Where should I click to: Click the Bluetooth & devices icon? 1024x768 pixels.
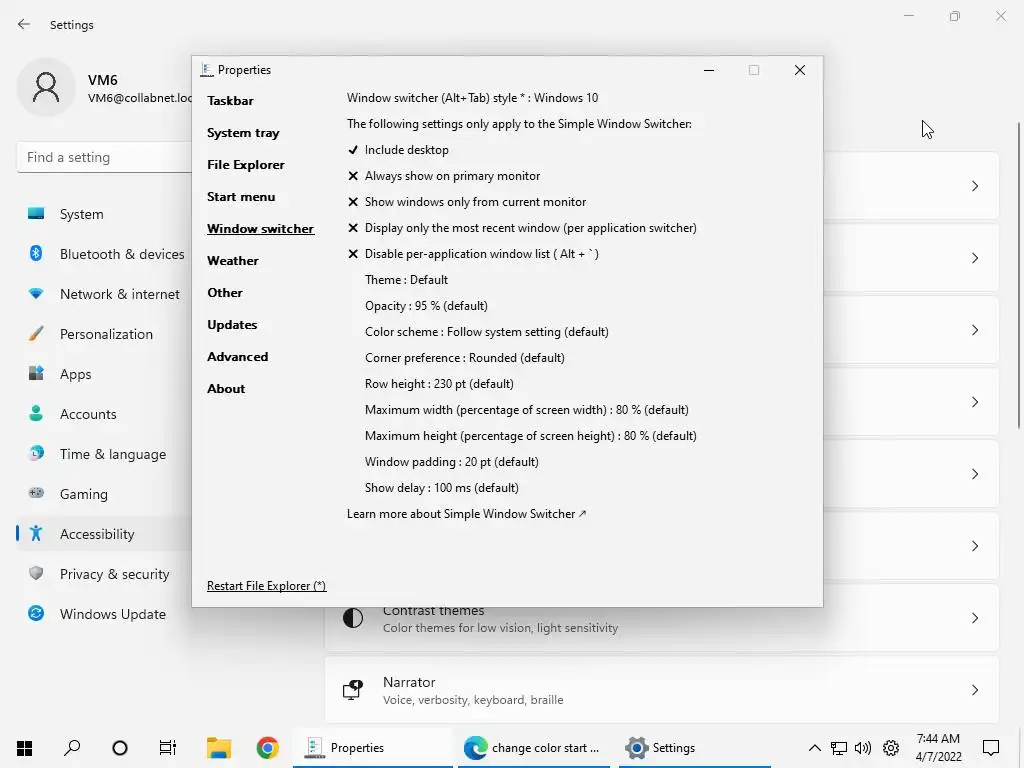[36, 253]
